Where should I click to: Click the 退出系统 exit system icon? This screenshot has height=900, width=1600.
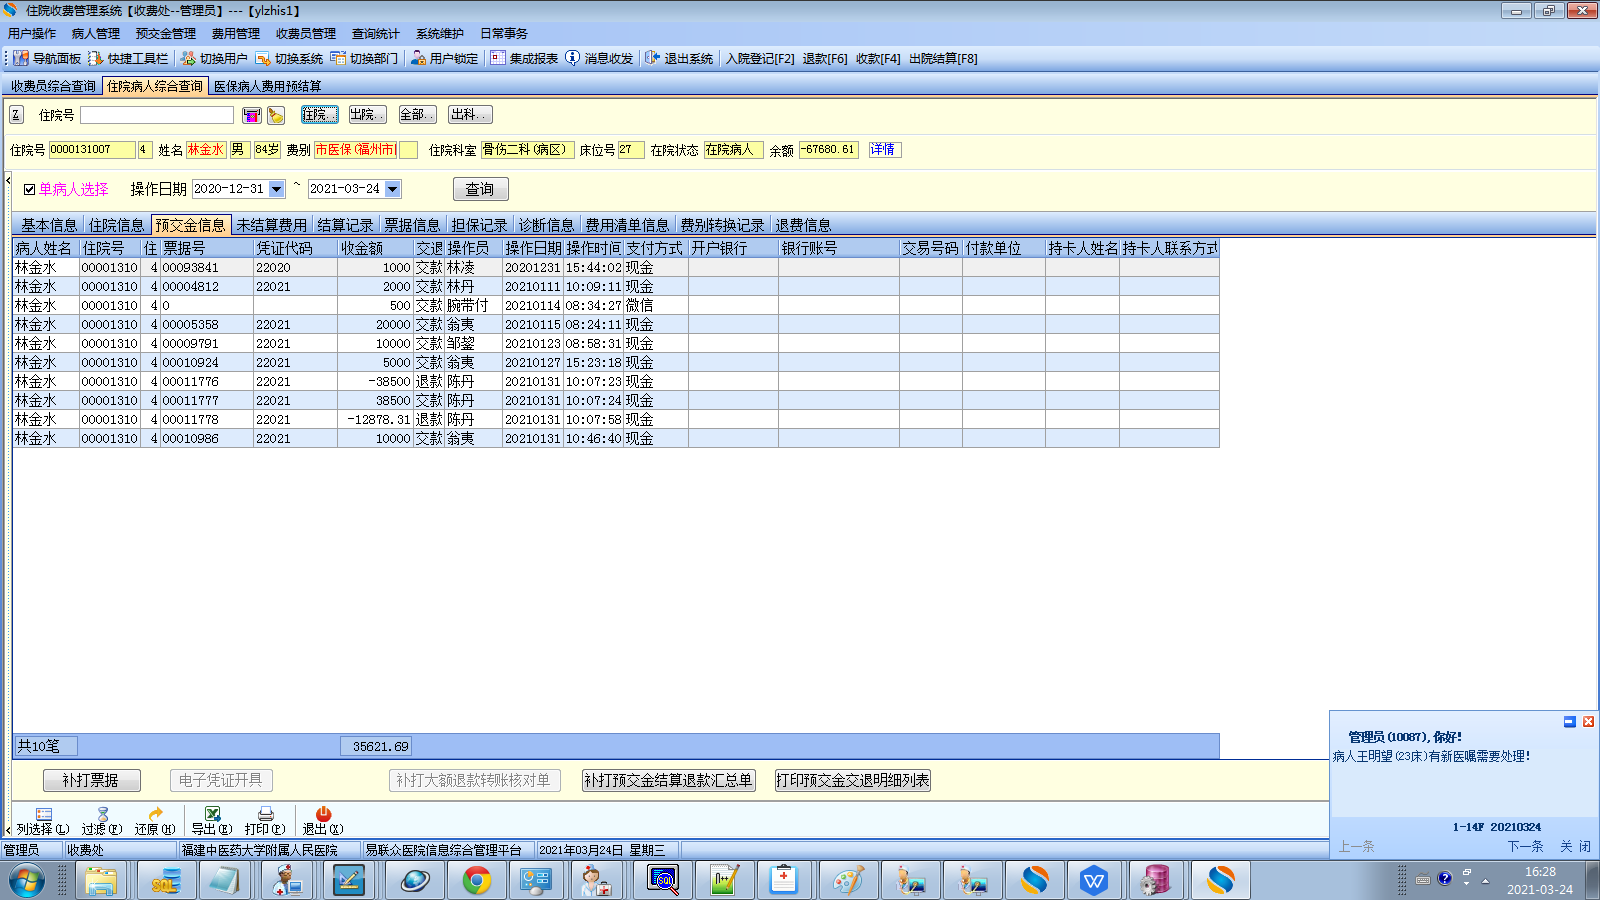tap(652, 58)
